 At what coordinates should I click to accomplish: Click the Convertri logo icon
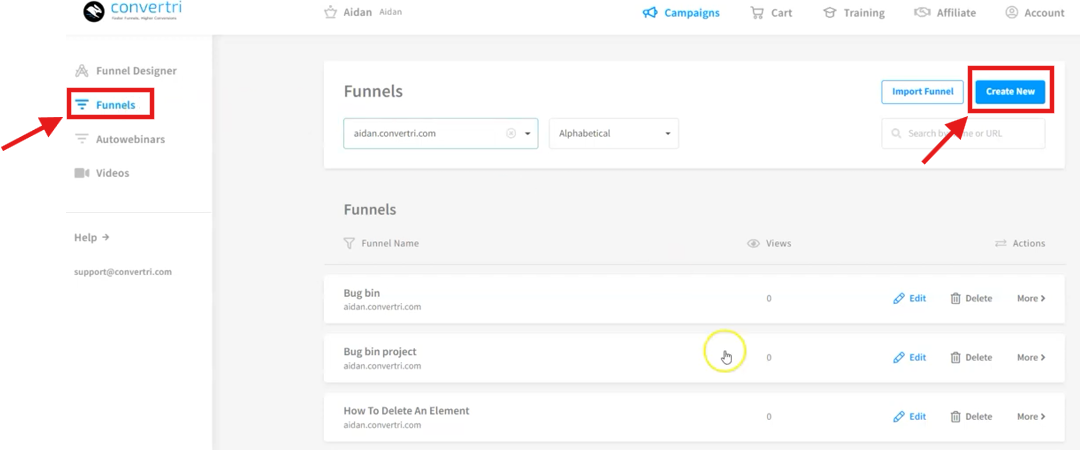[x=93, y=12]
